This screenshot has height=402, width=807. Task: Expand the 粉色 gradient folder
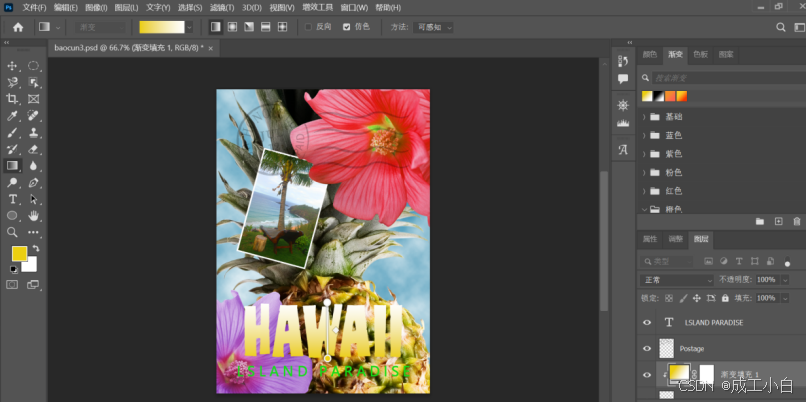644,172
